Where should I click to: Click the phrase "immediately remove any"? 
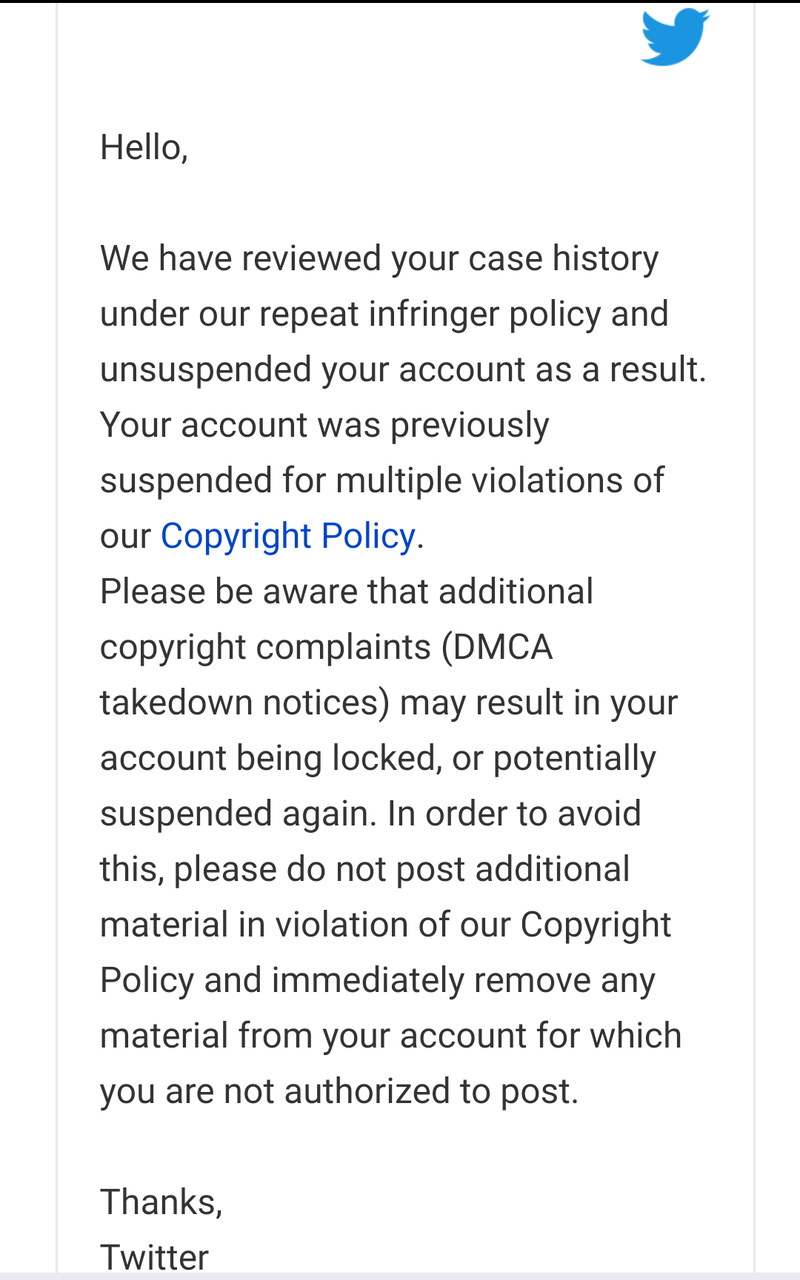coord(463,980)
